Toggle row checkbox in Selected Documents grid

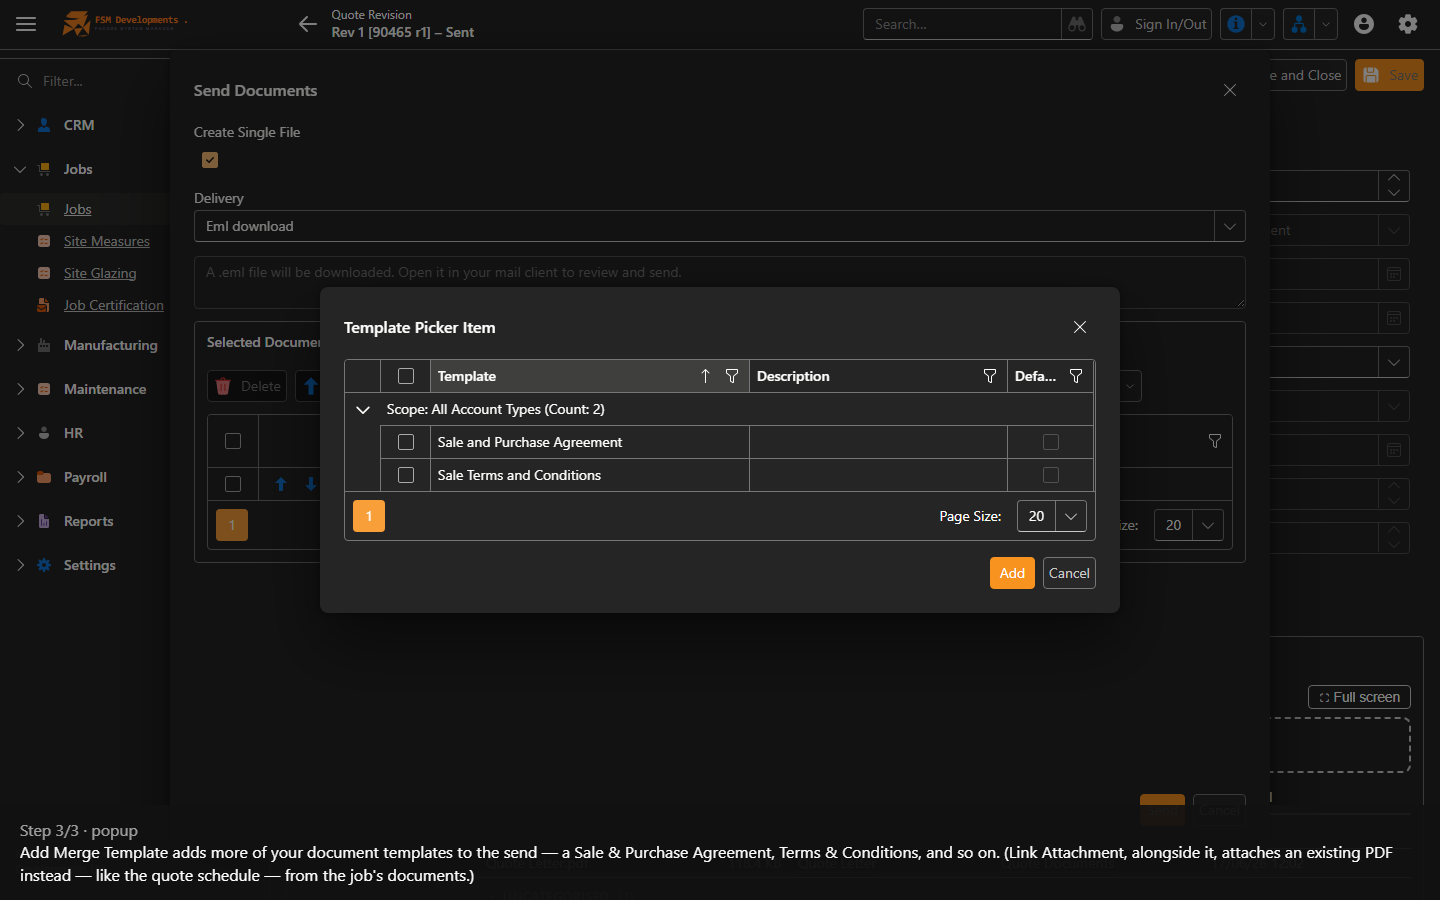point(233,484)
